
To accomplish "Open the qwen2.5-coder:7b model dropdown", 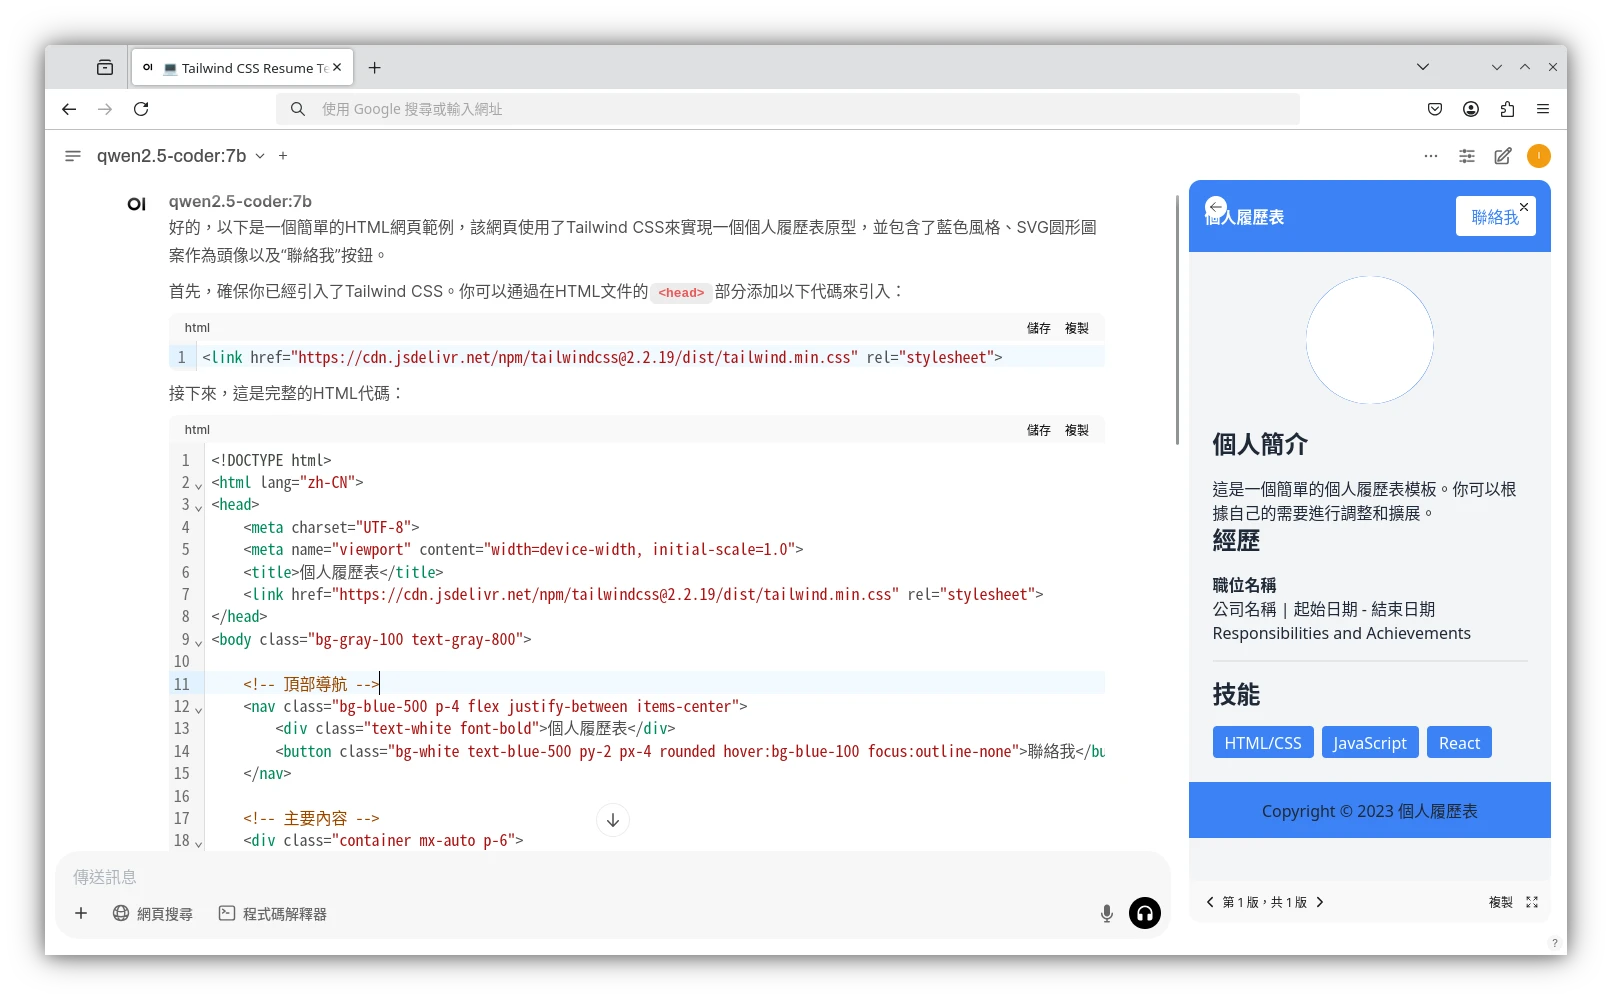I will point(181,156).
